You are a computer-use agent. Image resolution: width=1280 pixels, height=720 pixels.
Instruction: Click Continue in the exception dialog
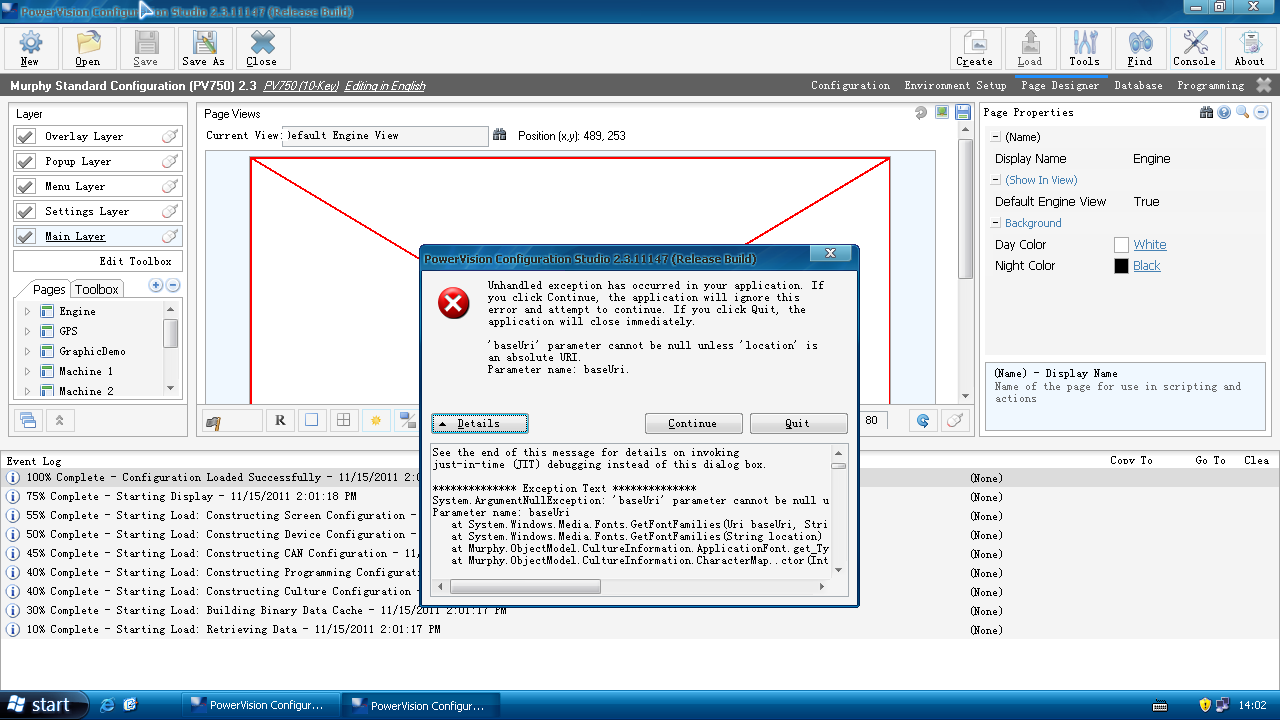tap(693, 423)
